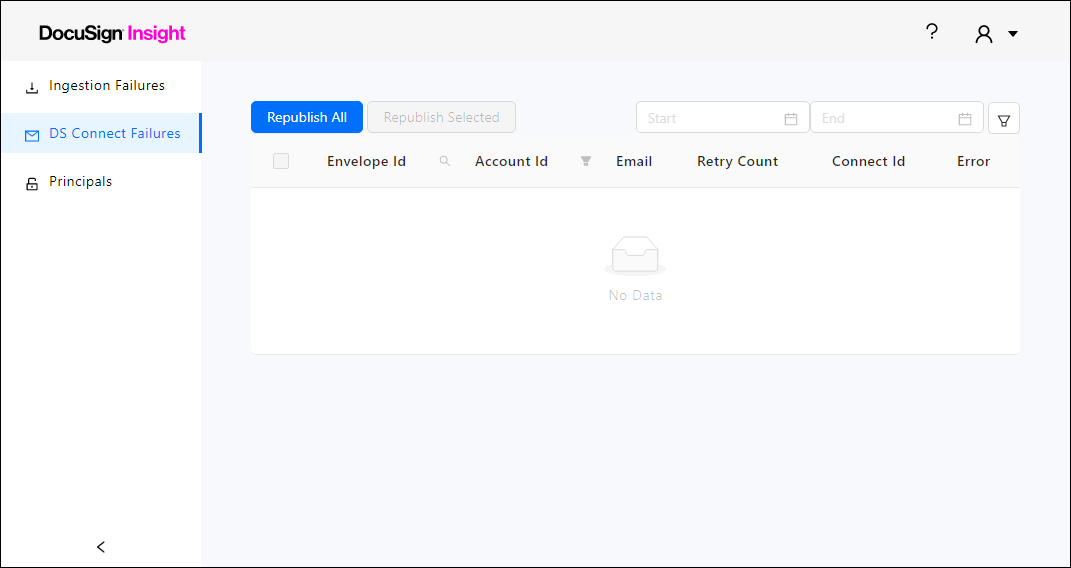Click the Start date input field

click(712, 118)
